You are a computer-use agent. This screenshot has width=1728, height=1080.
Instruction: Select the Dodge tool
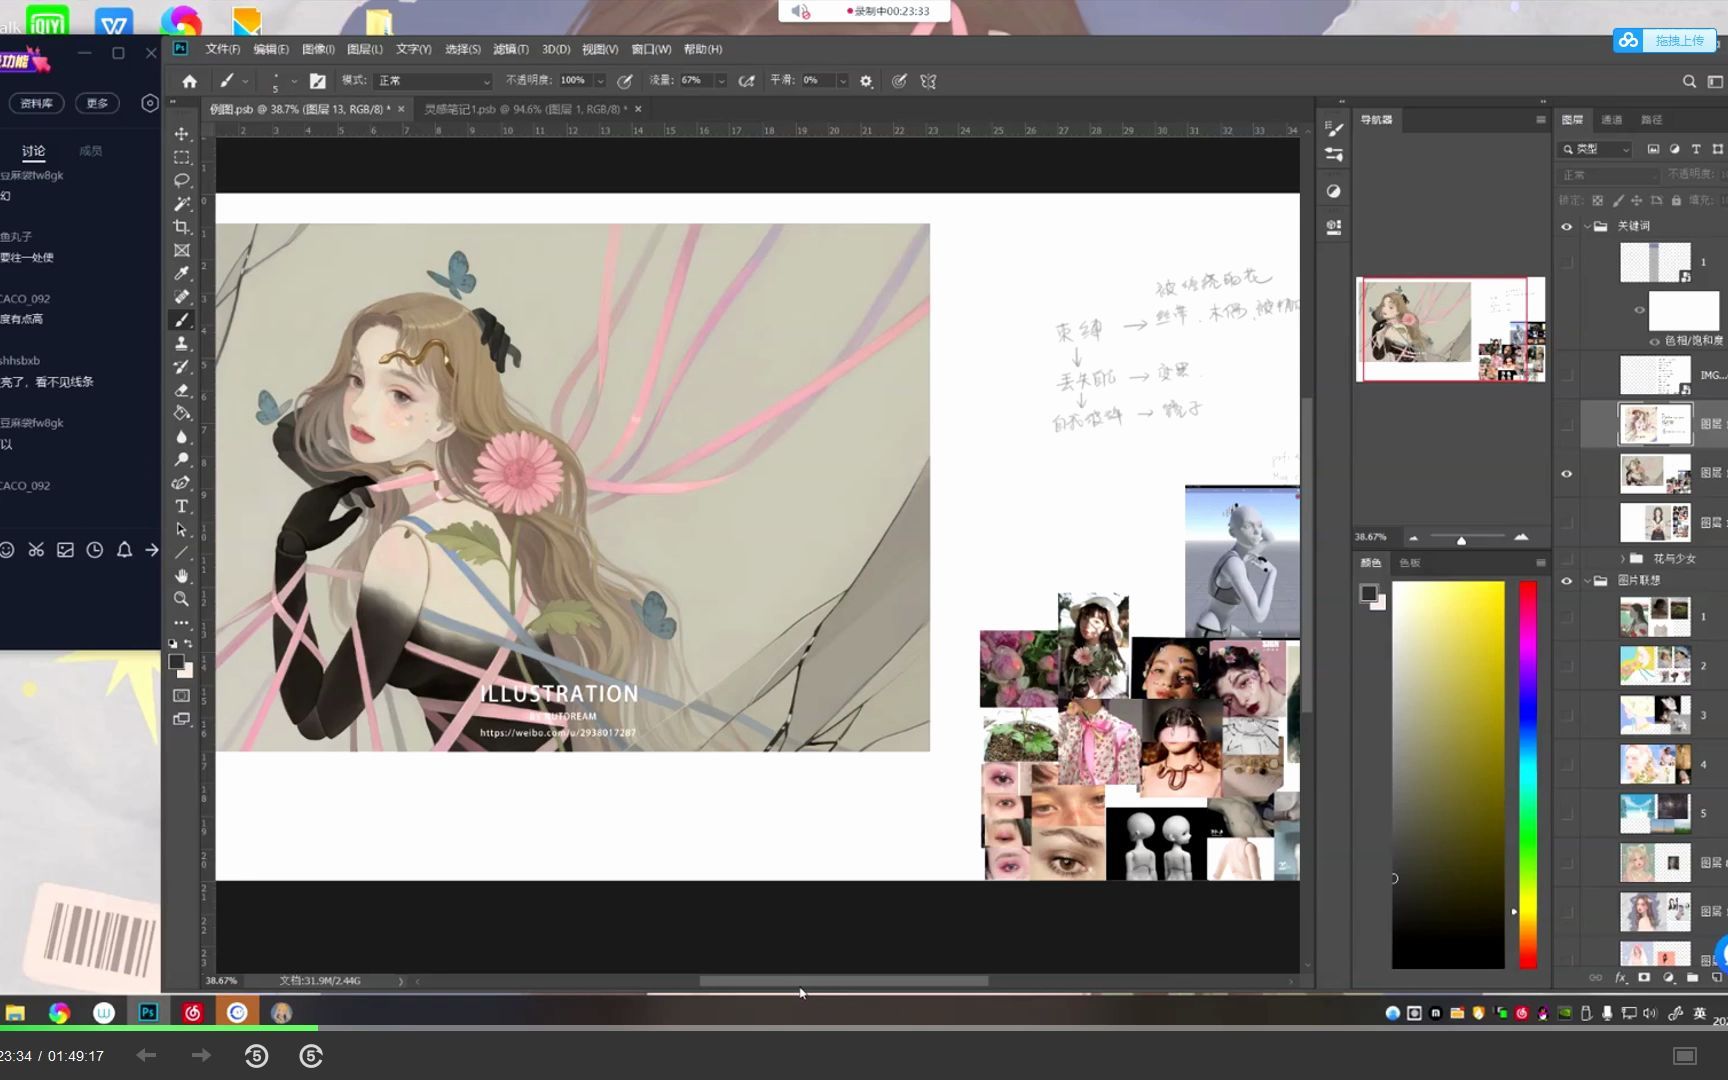181,460
